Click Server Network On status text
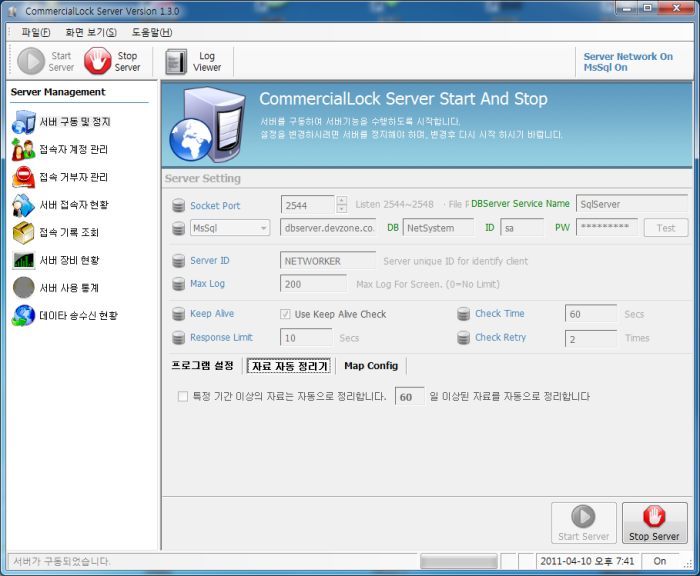 point(628,57)
